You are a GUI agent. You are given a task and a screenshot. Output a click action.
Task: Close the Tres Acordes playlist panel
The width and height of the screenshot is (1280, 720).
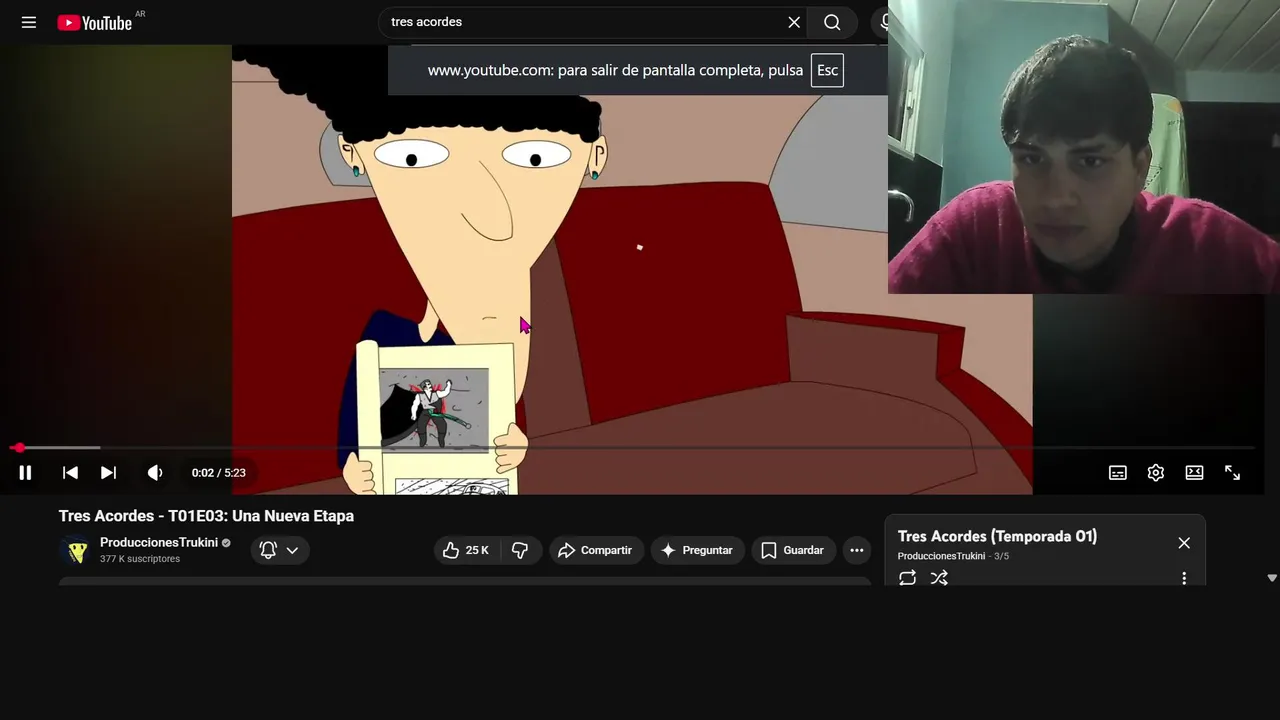coord(1184,543)
